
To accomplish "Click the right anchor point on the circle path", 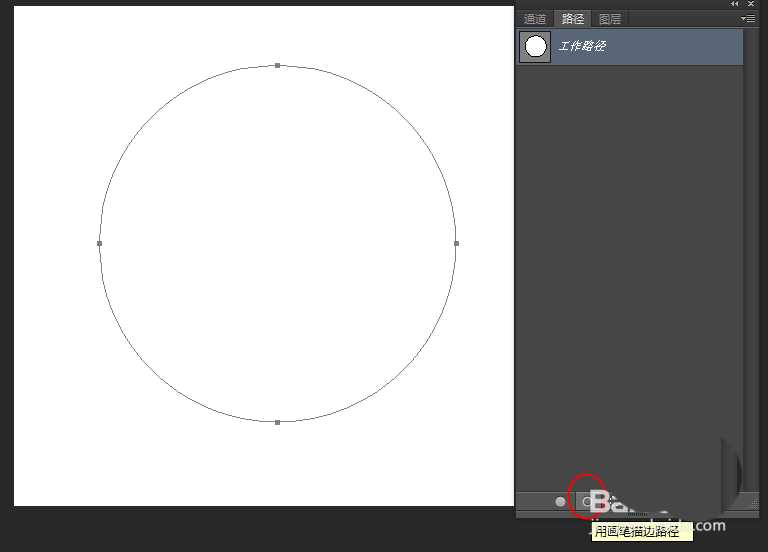I will pos(456,243).
